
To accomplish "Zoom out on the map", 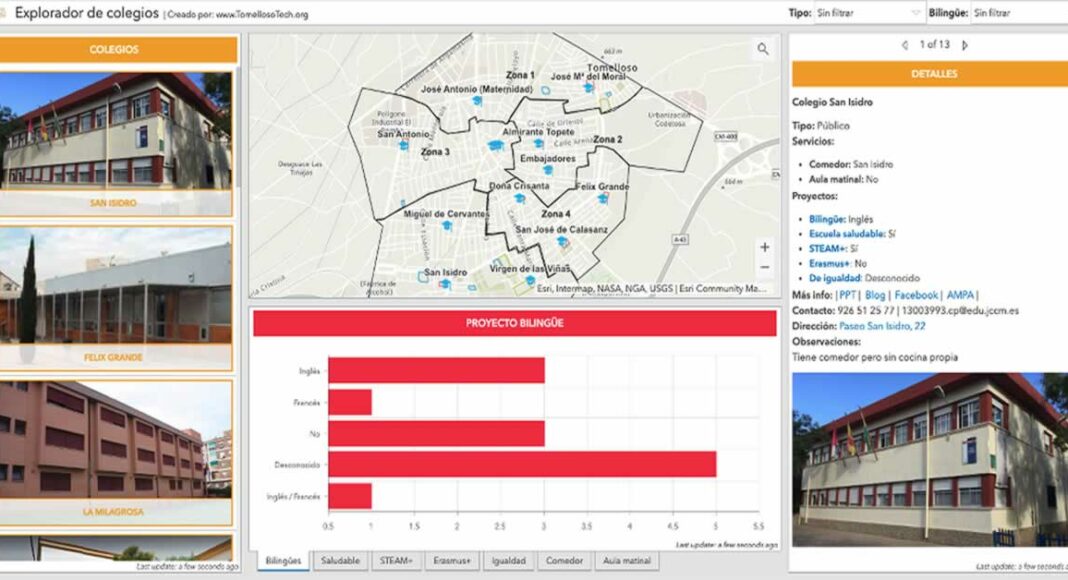I will [x=764, y=267].
